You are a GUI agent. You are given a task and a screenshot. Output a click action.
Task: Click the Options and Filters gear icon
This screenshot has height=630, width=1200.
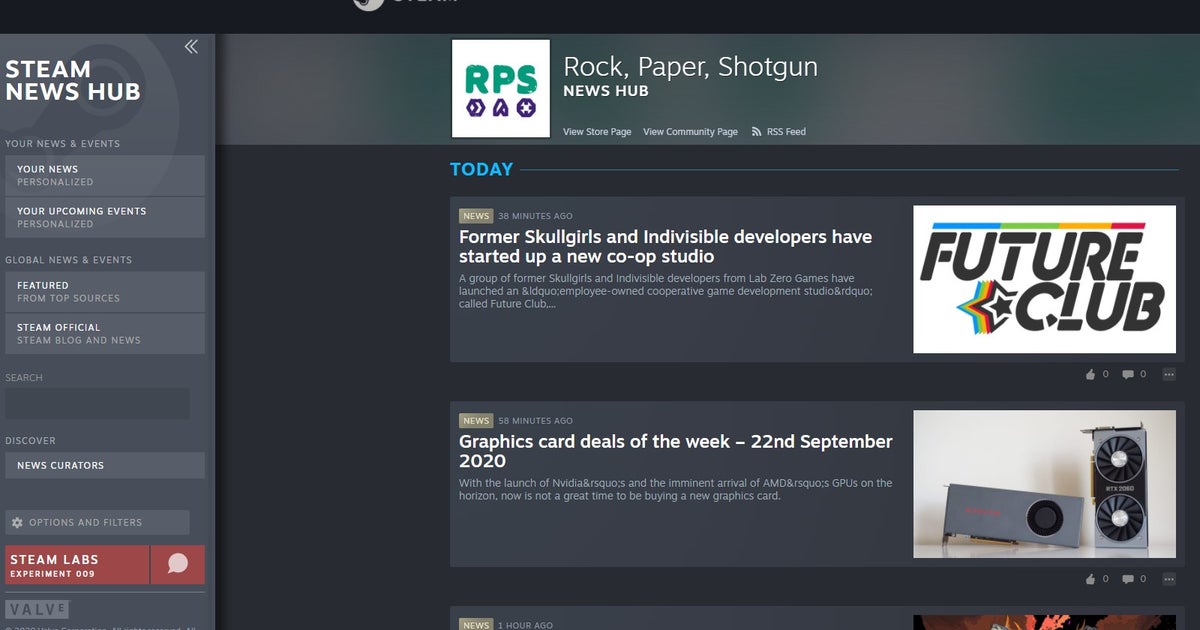[17, 522]
